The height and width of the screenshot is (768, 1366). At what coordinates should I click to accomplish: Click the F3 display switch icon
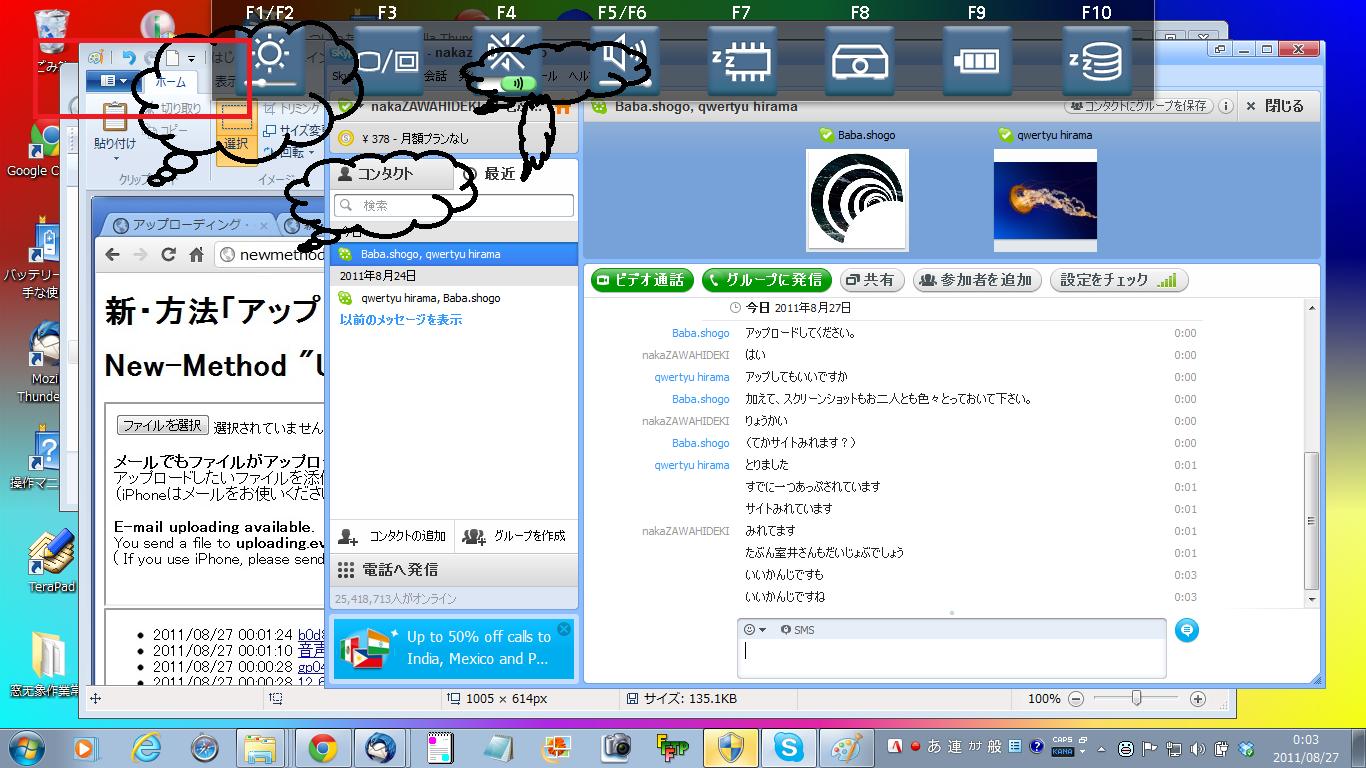click(x=388, y=60)
